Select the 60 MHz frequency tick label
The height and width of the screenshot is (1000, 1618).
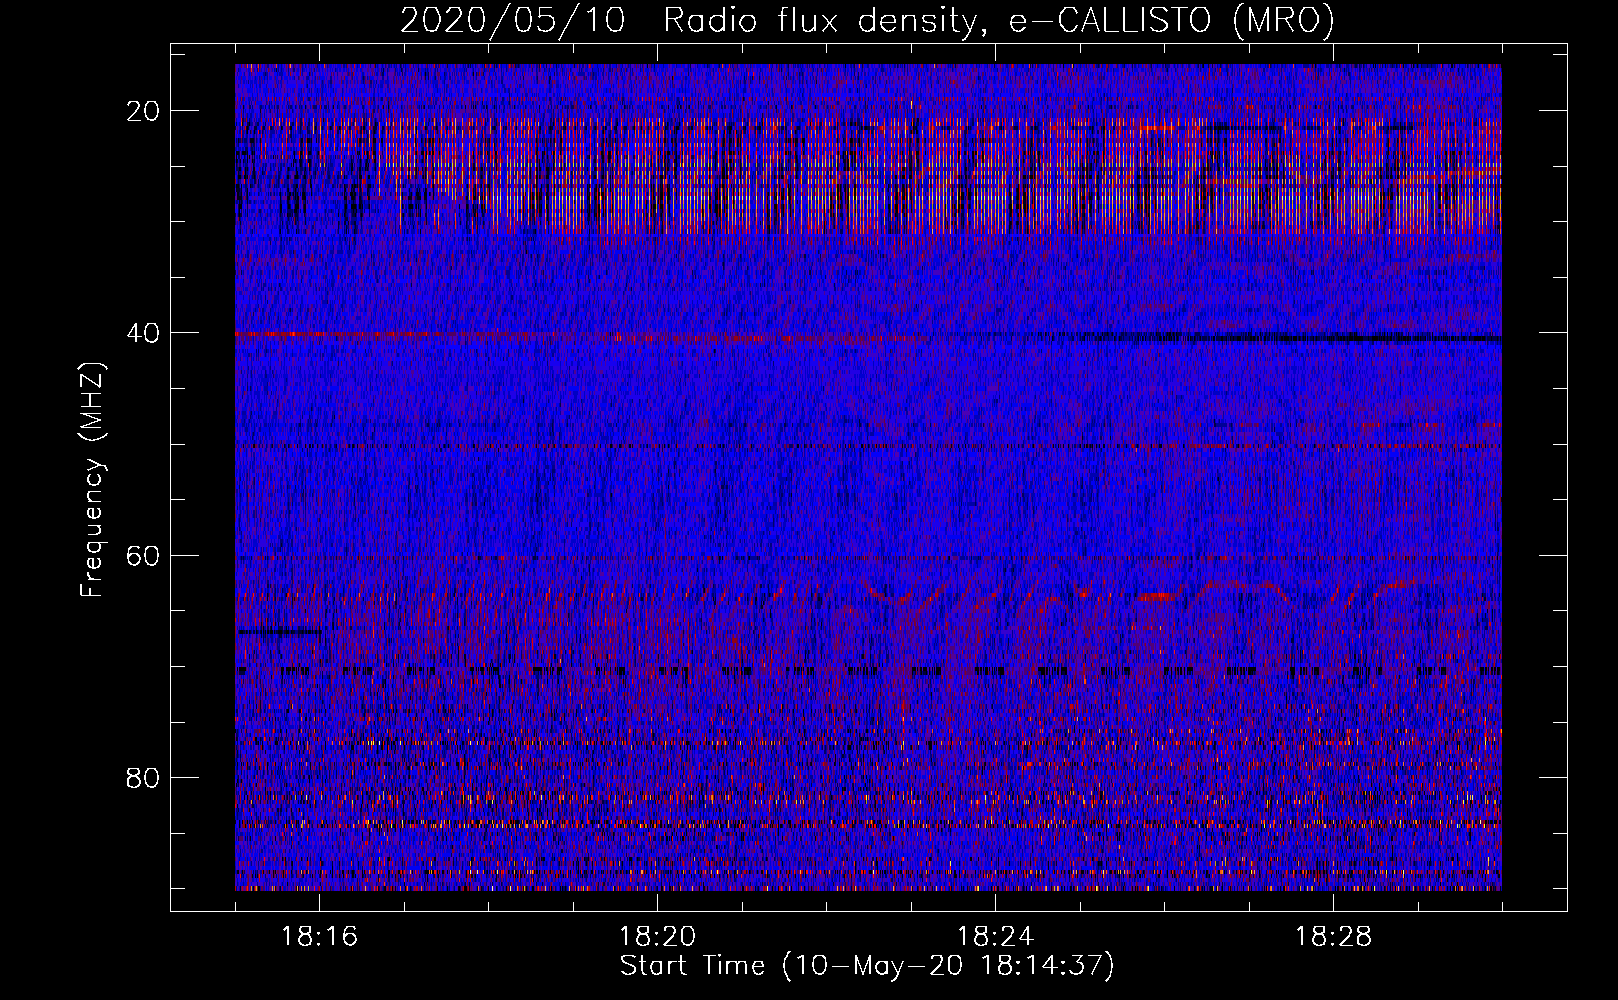coord(144,556)
